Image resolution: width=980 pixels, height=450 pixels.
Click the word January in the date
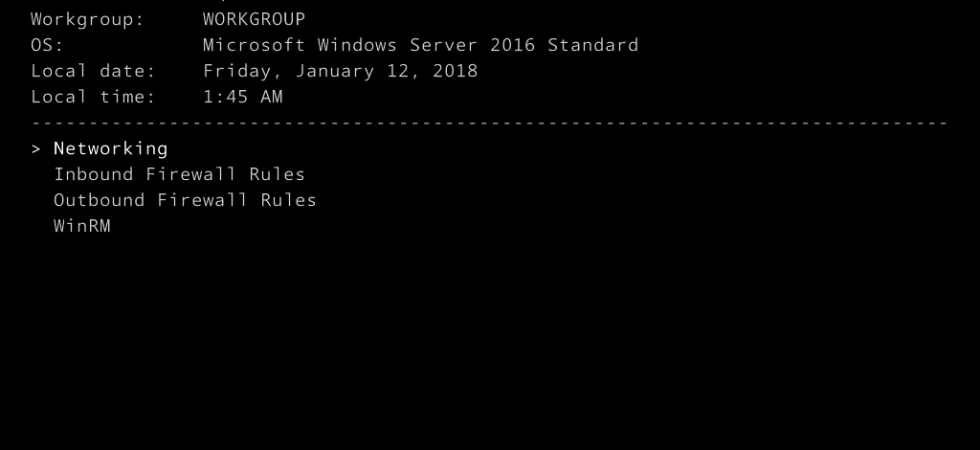point(334,72)
